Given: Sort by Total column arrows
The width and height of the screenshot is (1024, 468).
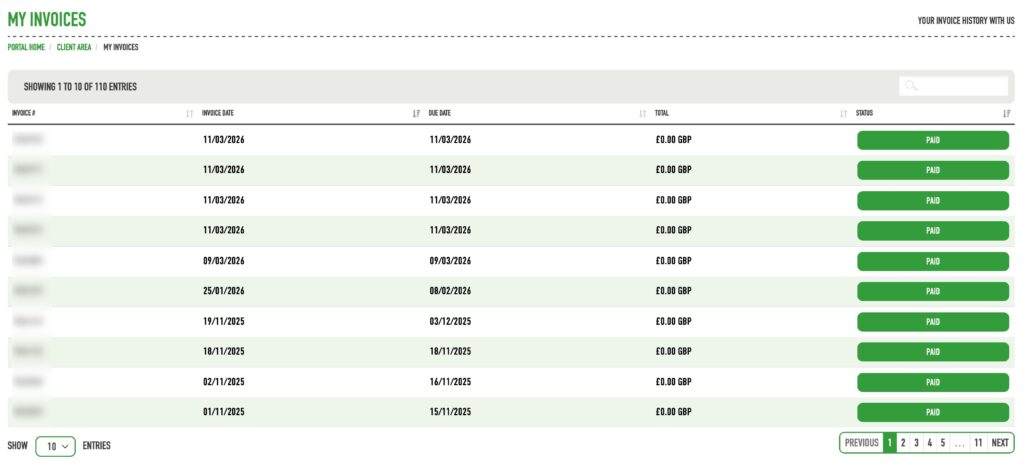Looking at the screenshot, I should [843, 114].
